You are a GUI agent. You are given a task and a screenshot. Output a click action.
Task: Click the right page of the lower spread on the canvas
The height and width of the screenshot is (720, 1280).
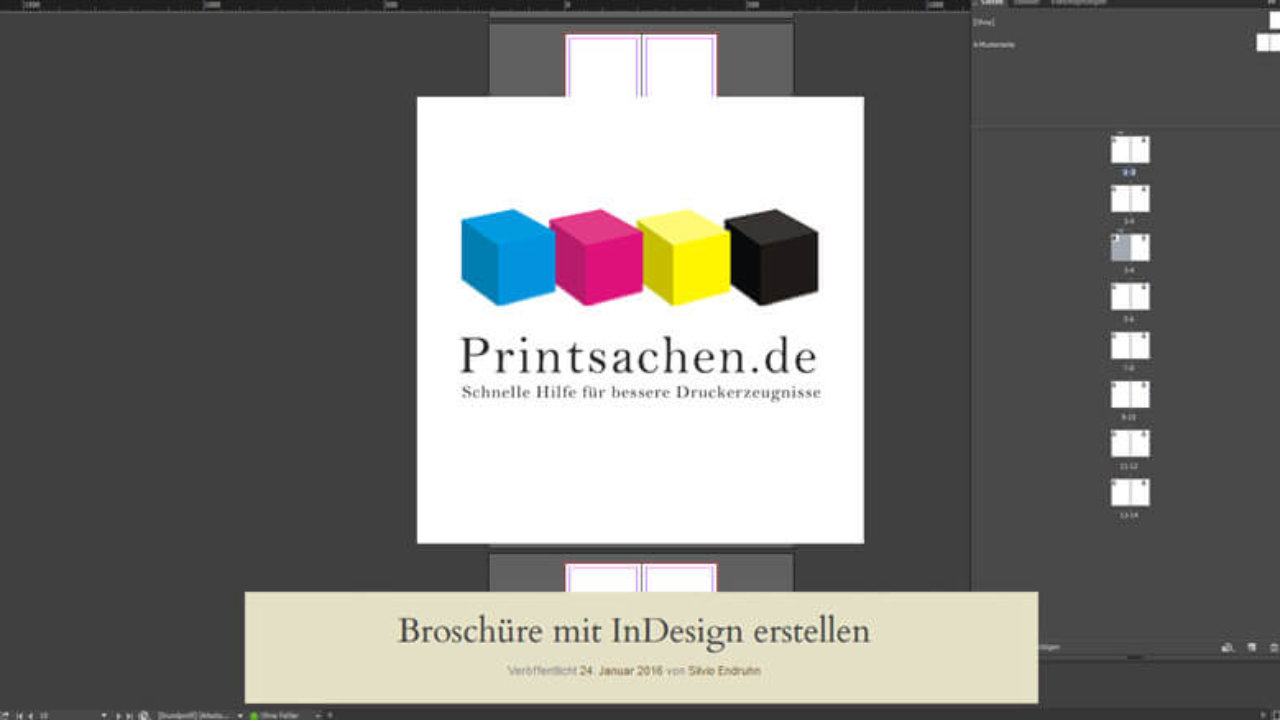[679, 578]
